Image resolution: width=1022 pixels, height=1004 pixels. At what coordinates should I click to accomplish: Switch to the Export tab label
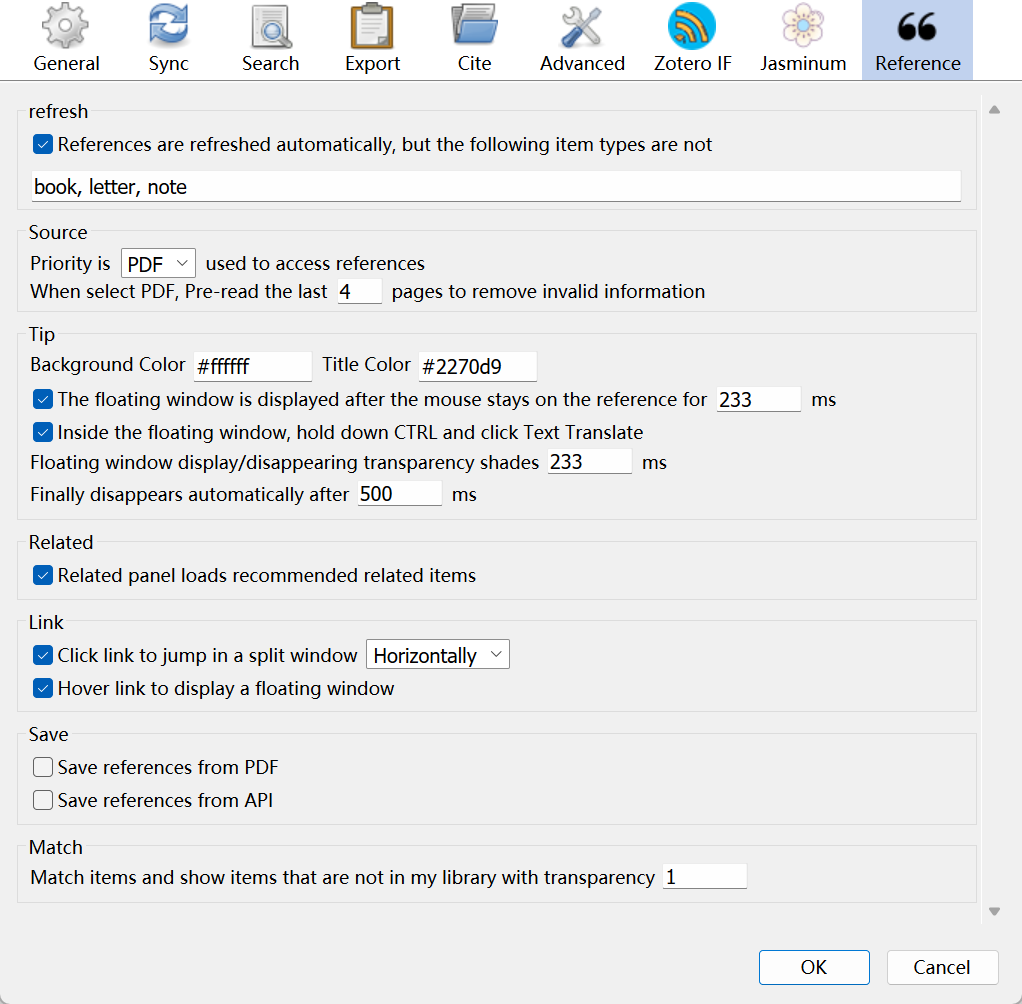372,64
